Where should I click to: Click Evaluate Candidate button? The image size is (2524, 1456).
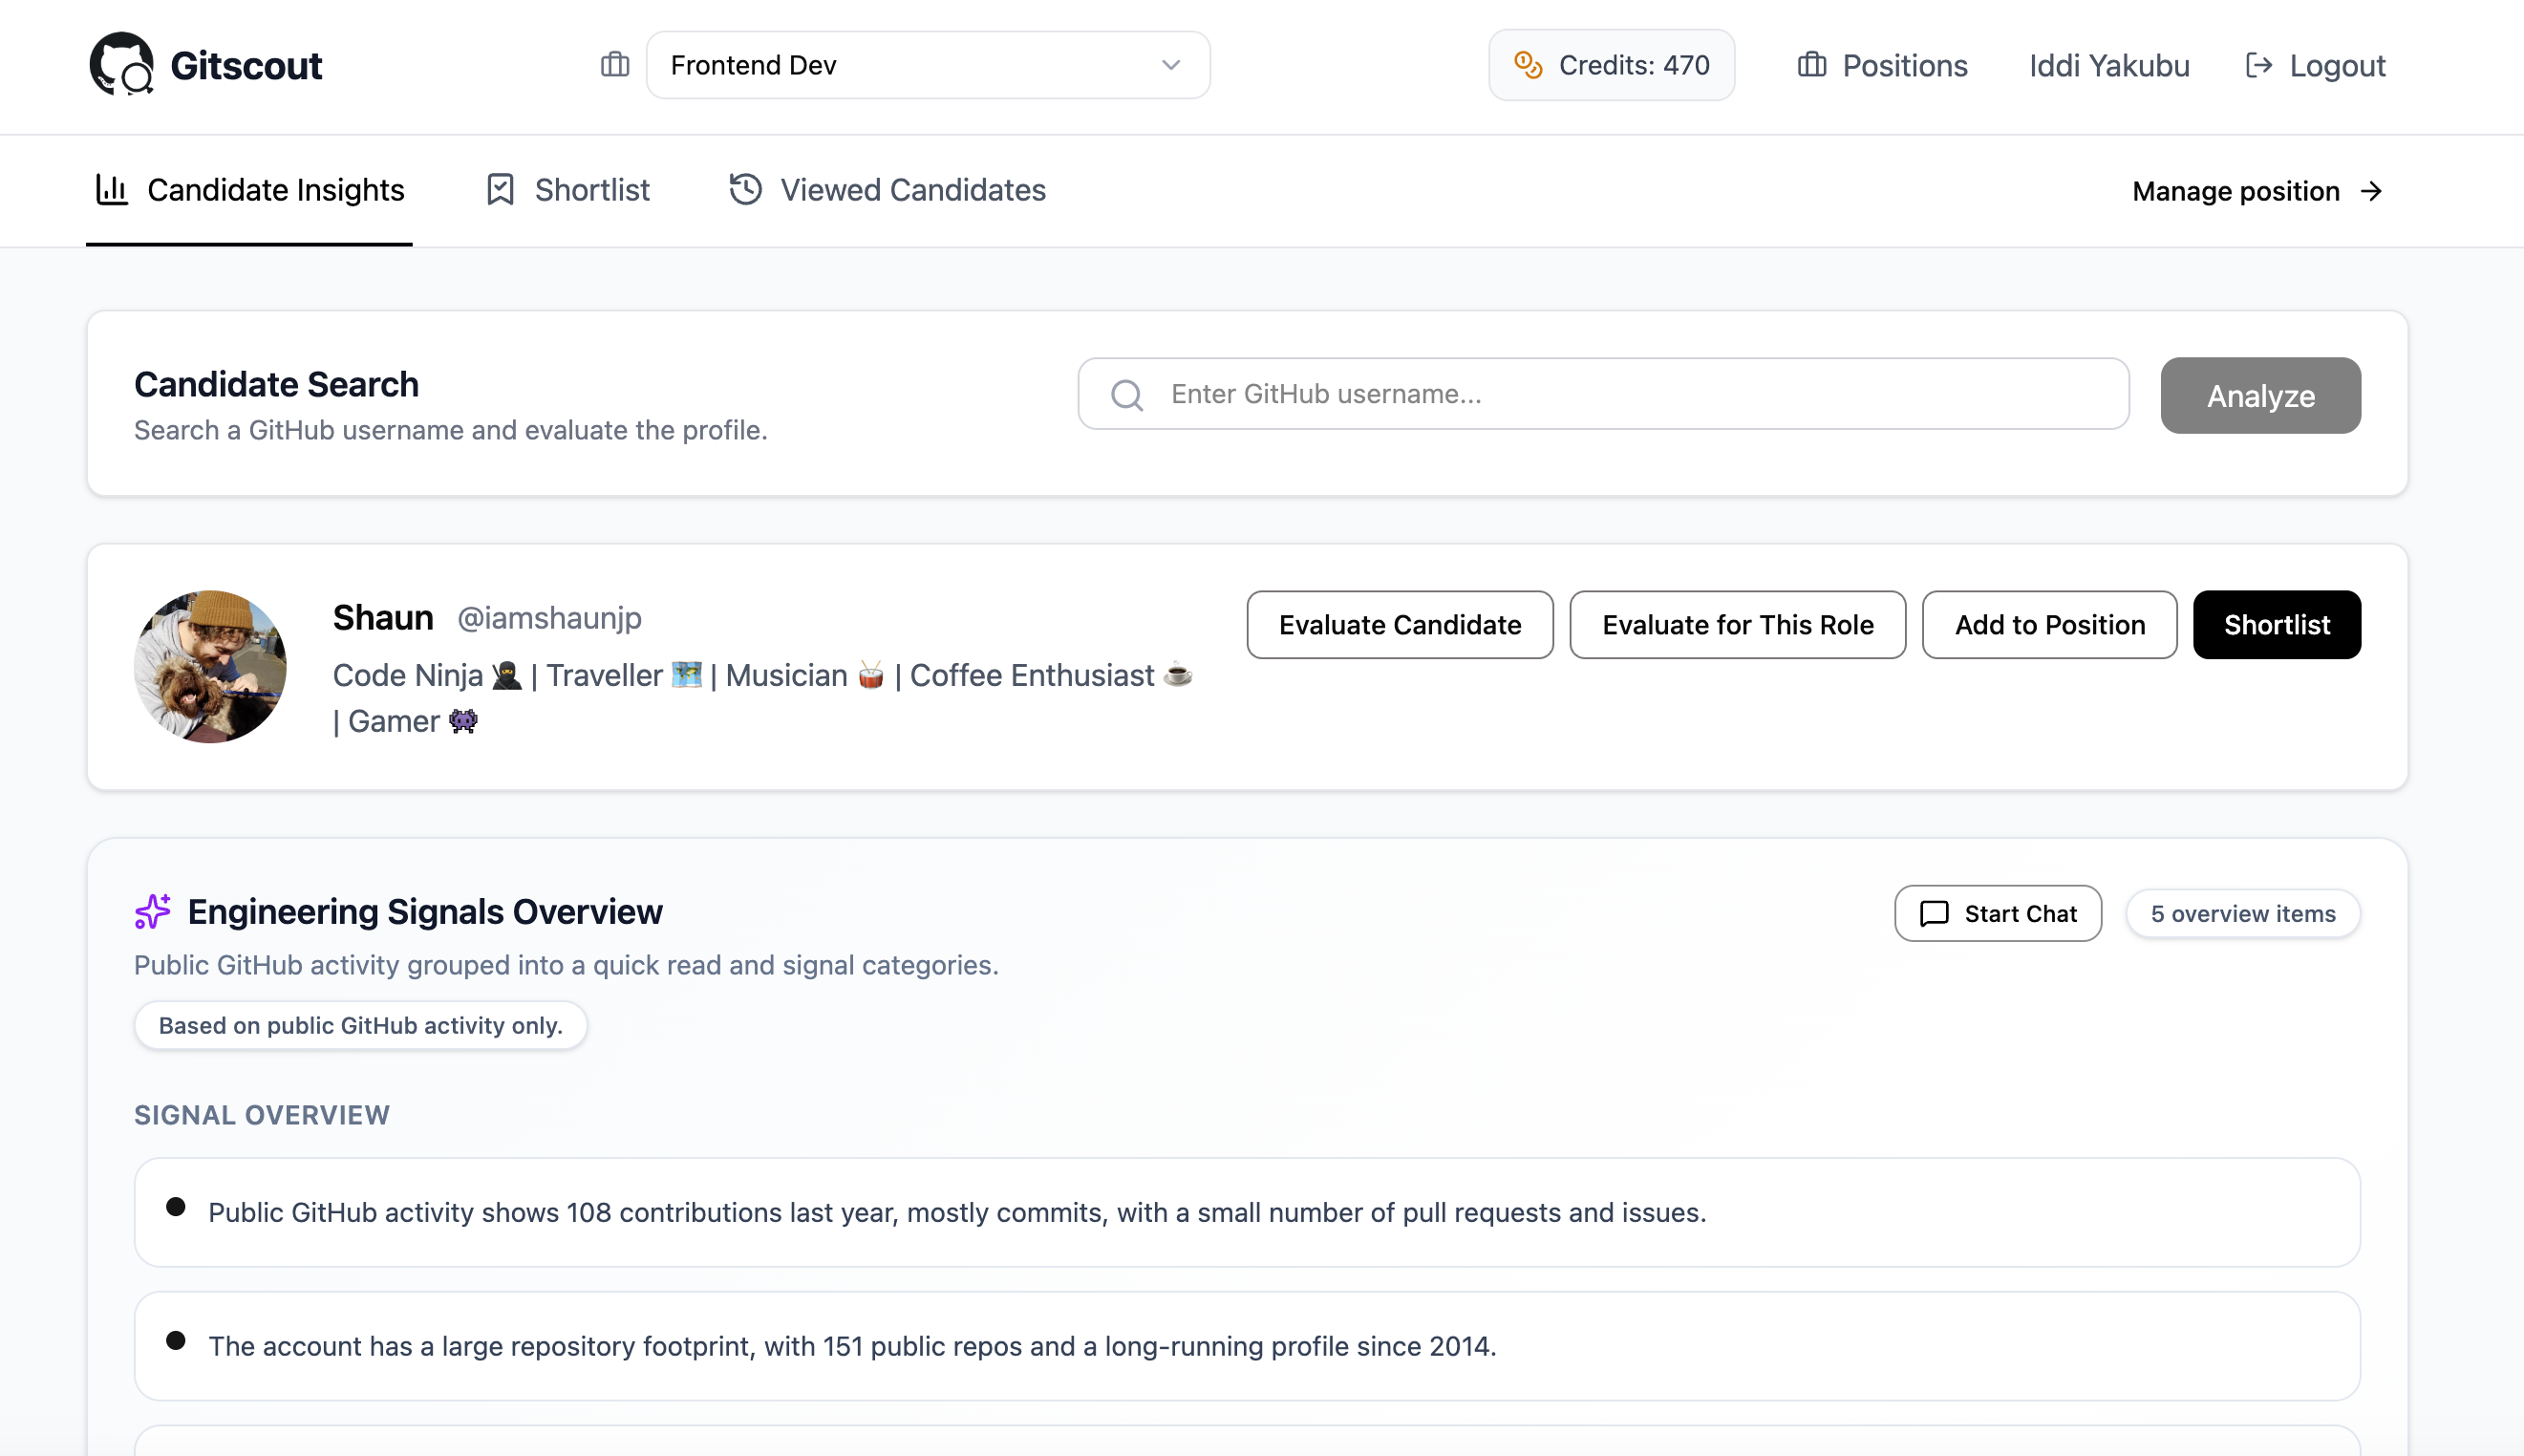1400,624
